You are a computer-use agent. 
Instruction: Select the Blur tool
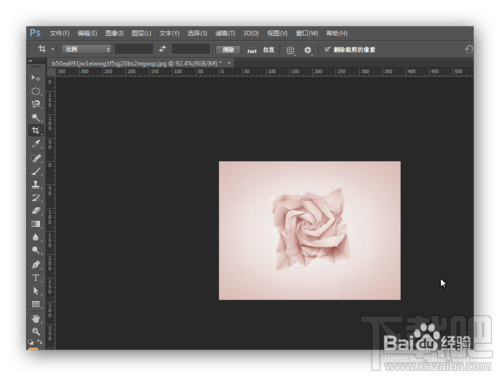click(36, 237)
